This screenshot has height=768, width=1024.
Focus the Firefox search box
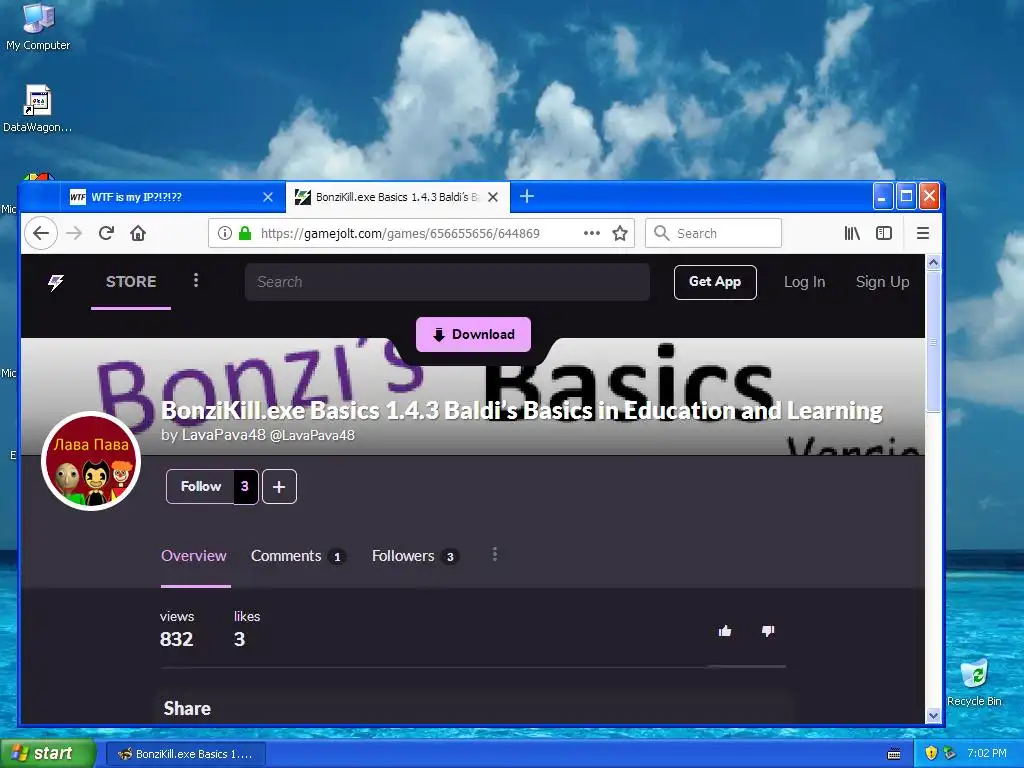pyautogui.click(x=713, y=233)
